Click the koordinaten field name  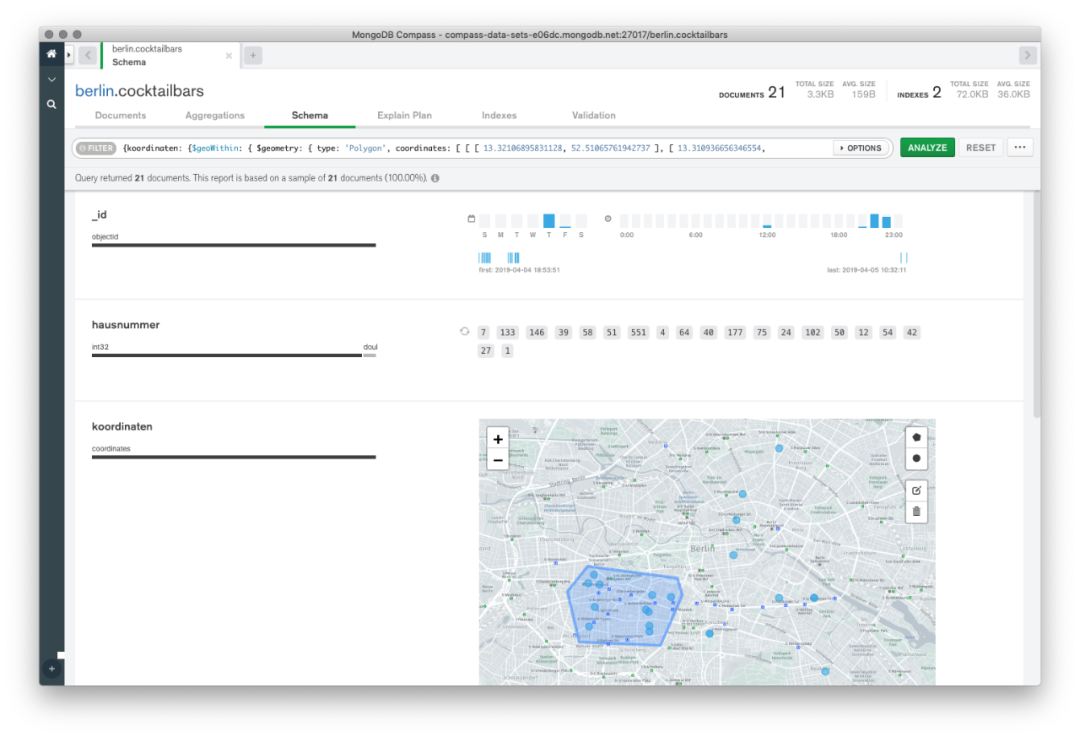tap(122, 426)
